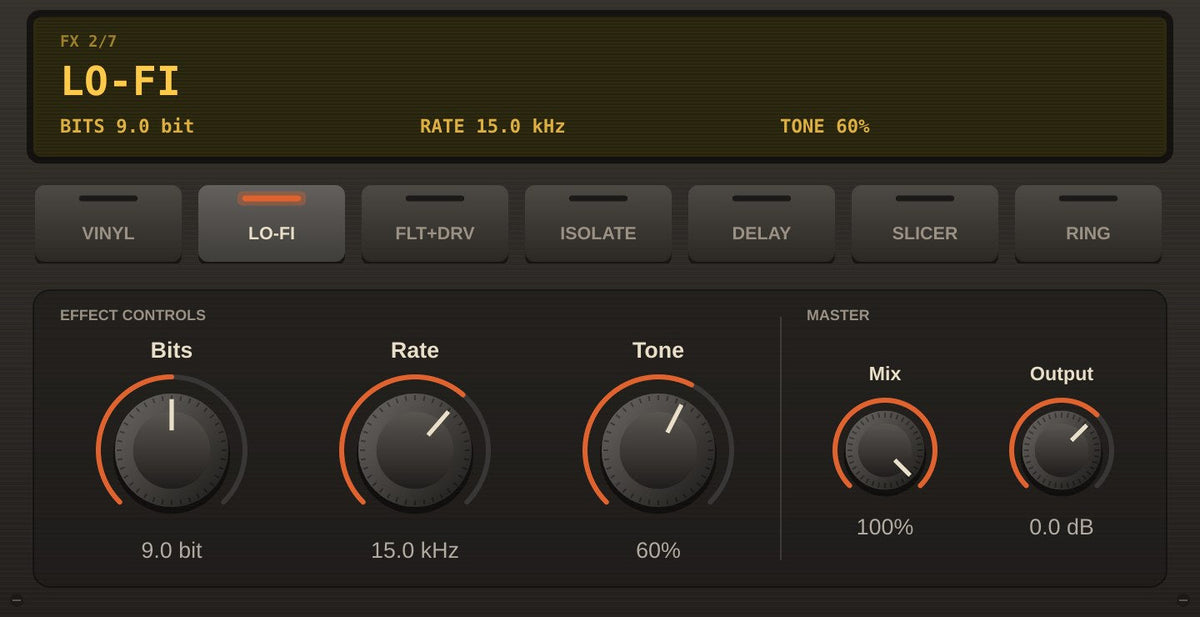Click the 0.0 dB Output value
This screenshot has width=1200, height=617.
click(1061, 527)
